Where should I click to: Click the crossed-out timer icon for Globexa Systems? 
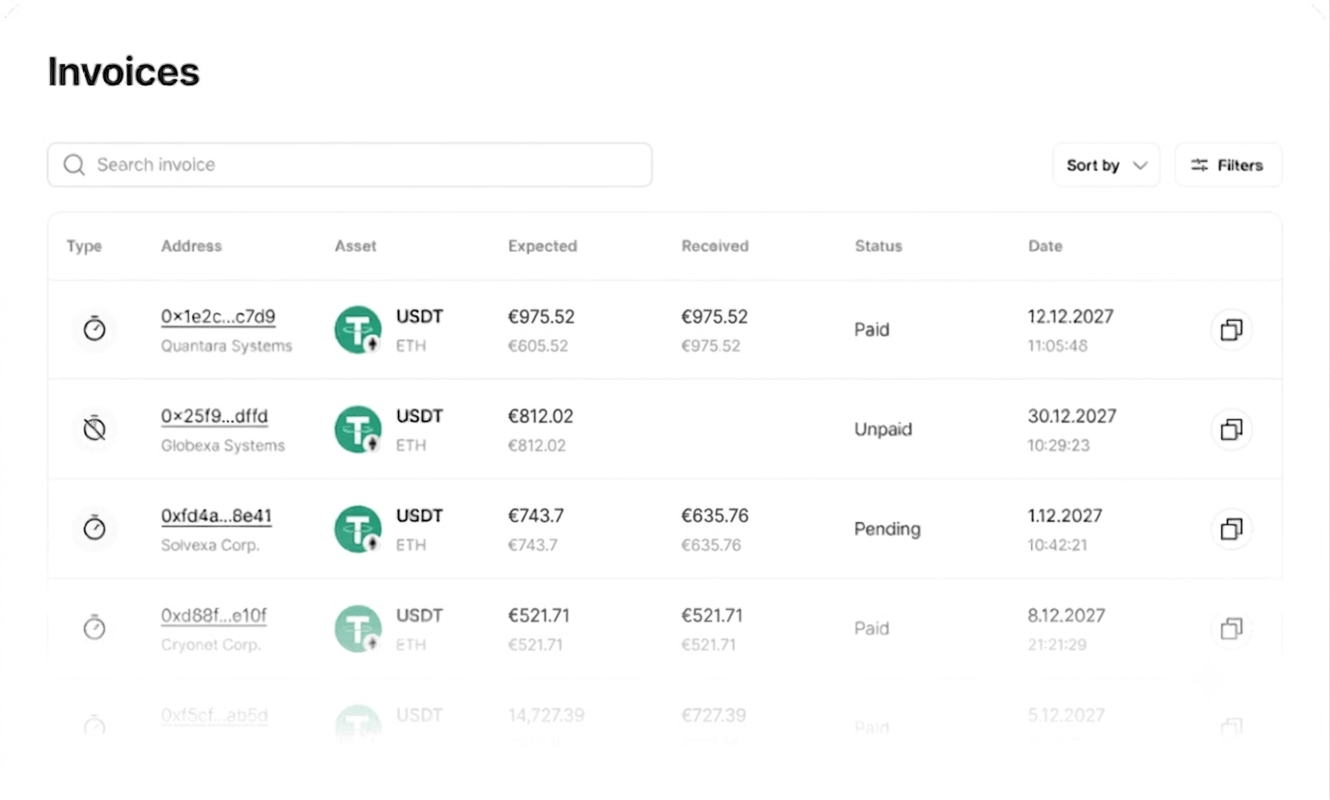click(94, 428)
